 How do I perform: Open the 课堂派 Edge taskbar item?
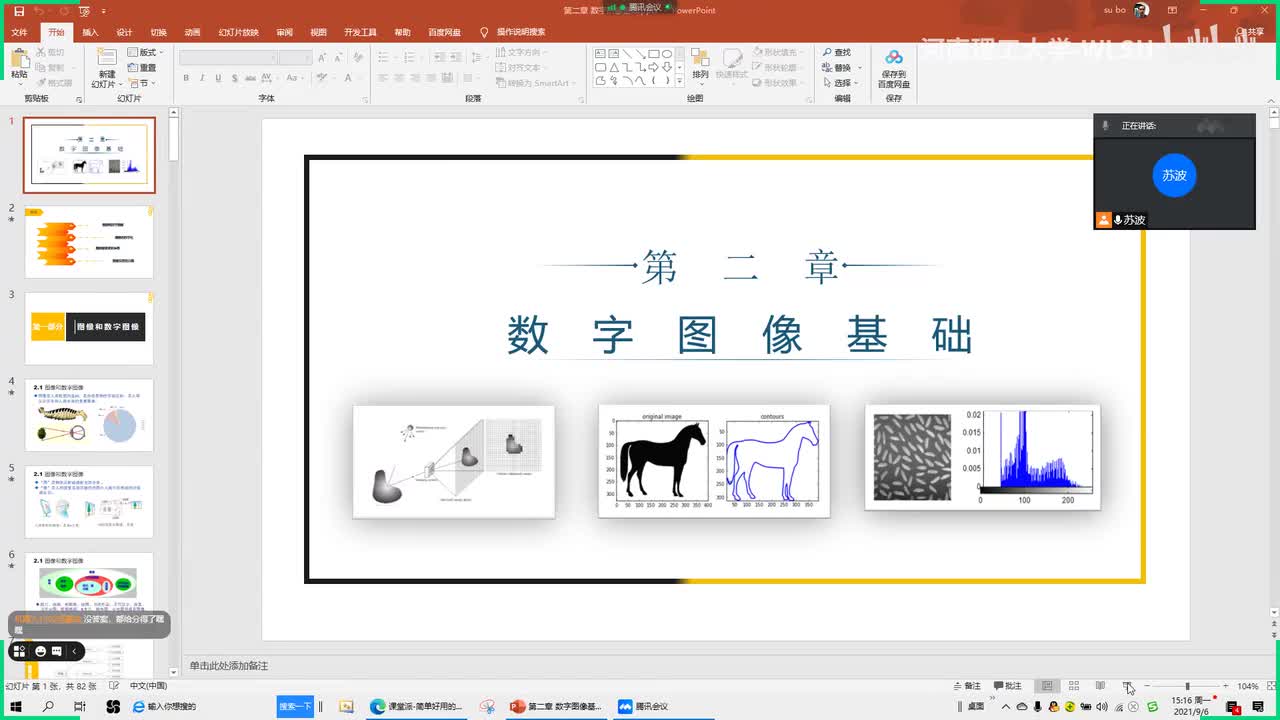tap(416, 706)
